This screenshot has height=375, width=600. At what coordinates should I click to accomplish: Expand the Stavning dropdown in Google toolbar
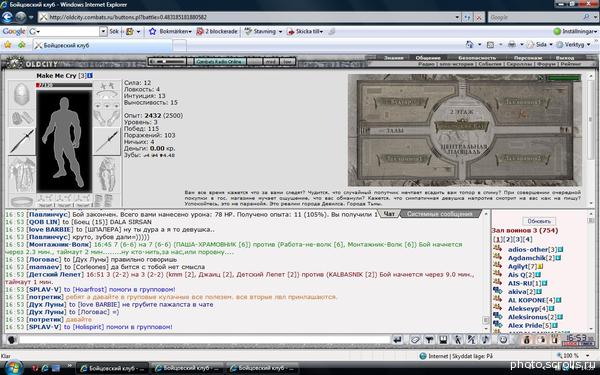[280, 31]
